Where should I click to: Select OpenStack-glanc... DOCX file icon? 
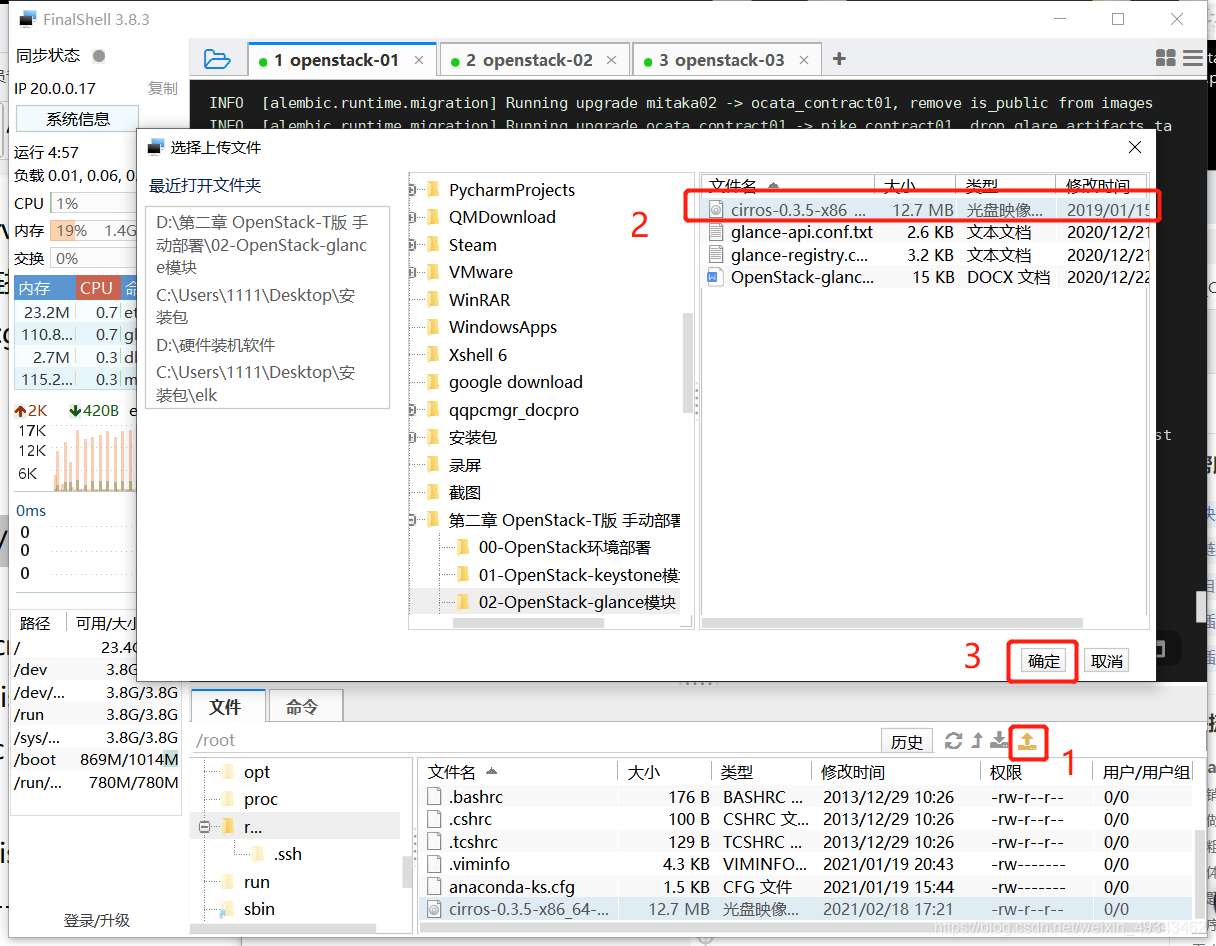pos(715,277)
